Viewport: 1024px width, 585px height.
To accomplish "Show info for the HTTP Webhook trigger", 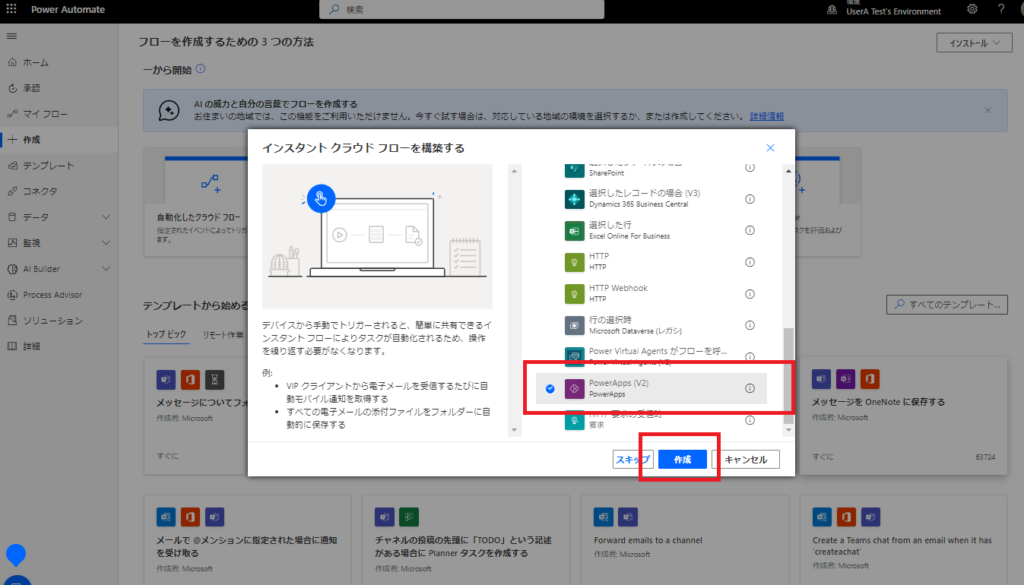I will point(750,294).
